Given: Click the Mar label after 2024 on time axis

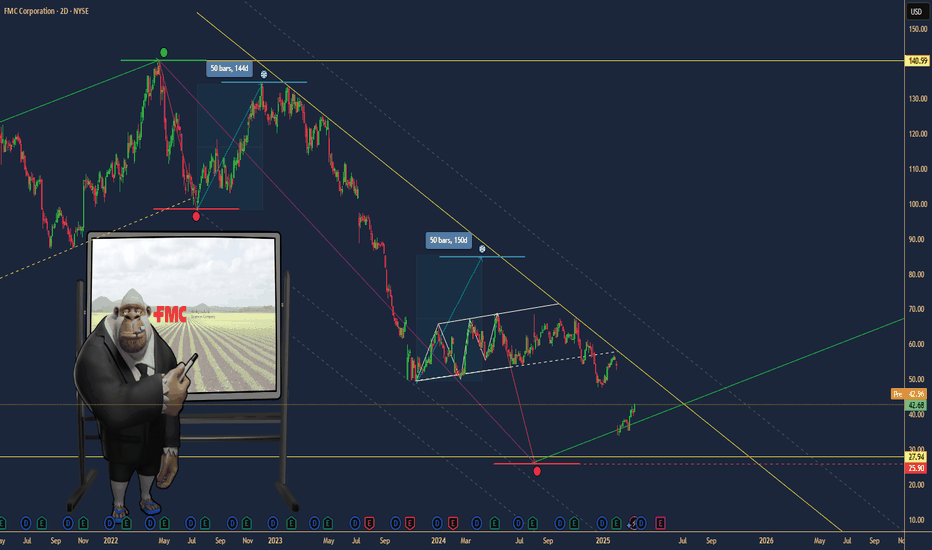Looking at the screenshot, I should click(x=465, y=541).
